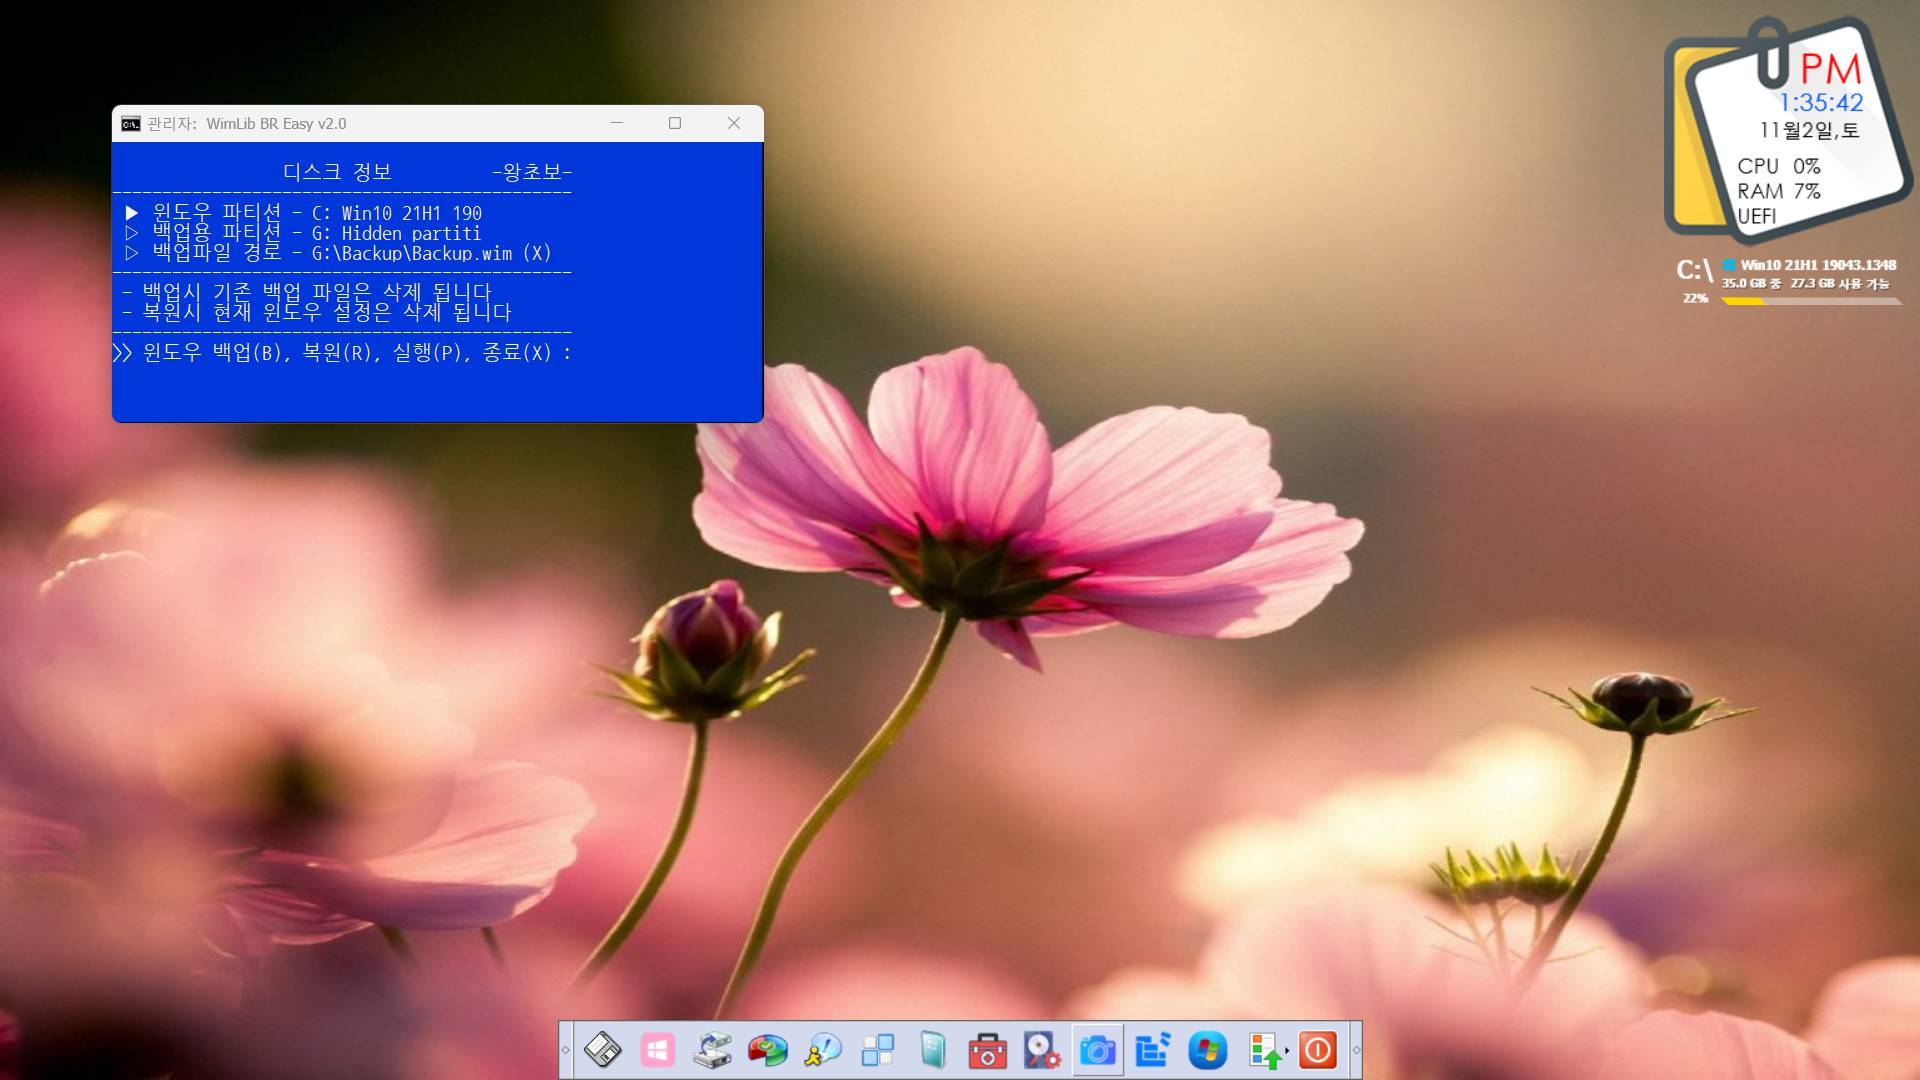Click the date '11월2일,토' on widget
The image size is (1920, 1080).
pos(1809,130)
